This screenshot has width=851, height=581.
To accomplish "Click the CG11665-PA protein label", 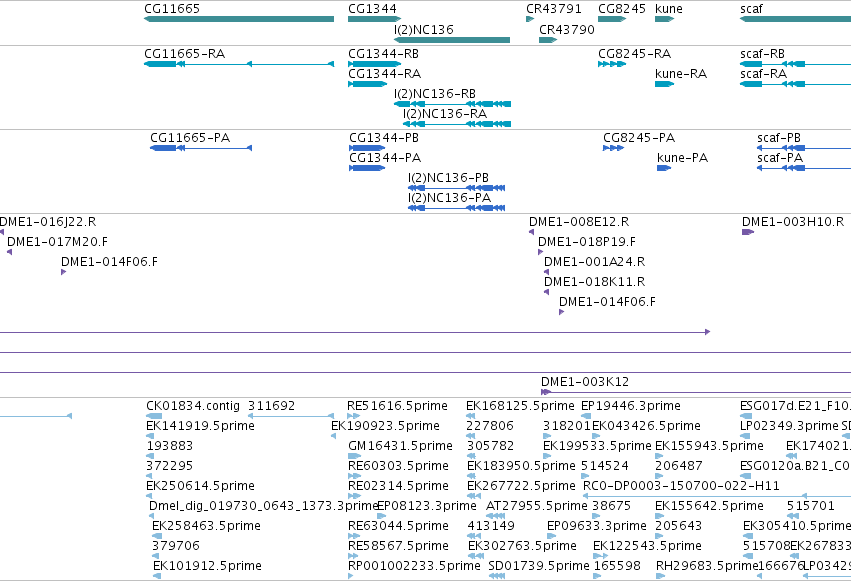I will click(x=190, y=138).
